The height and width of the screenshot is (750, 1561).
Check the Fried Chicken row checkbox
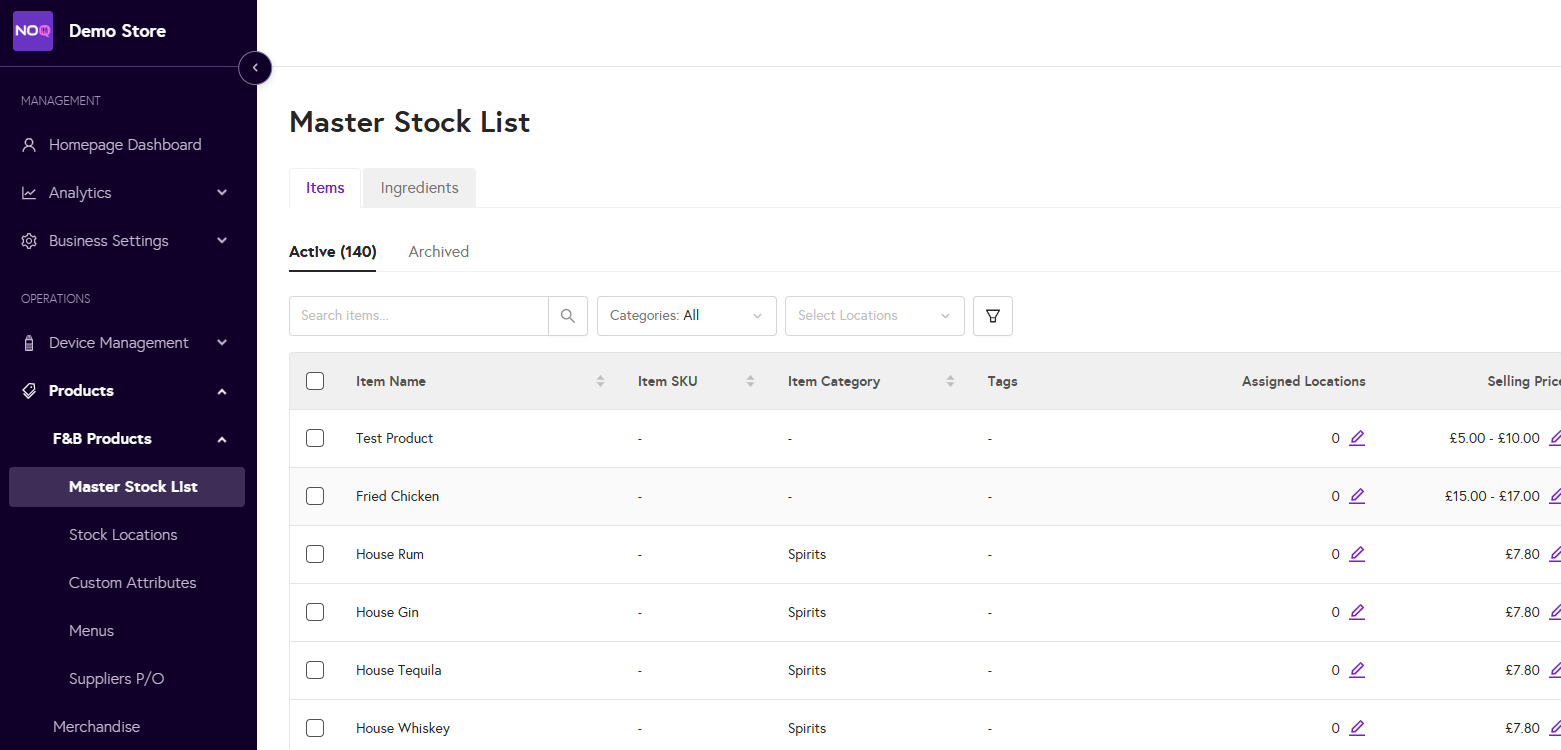pyautogui.click(x=315, y=496)
